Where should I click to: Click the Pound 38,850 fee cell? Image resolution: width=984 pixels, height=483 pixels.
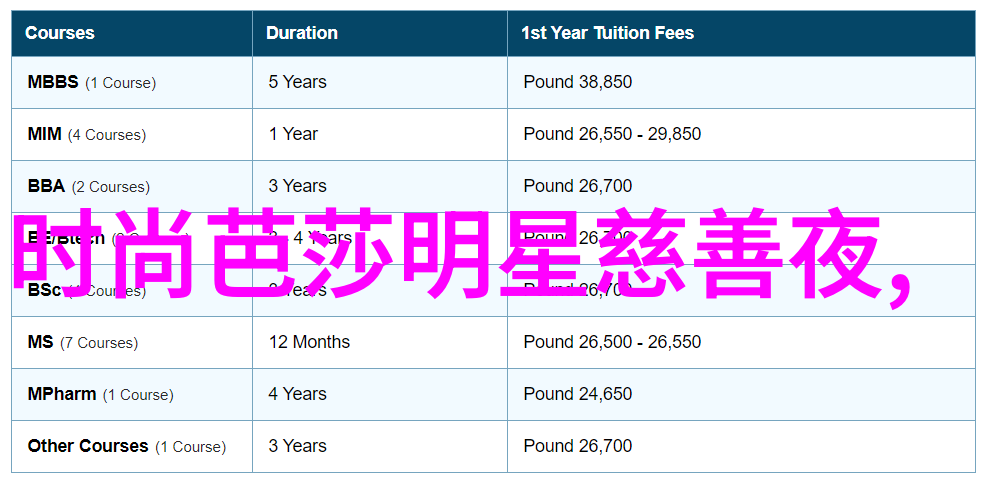point(578,82)
